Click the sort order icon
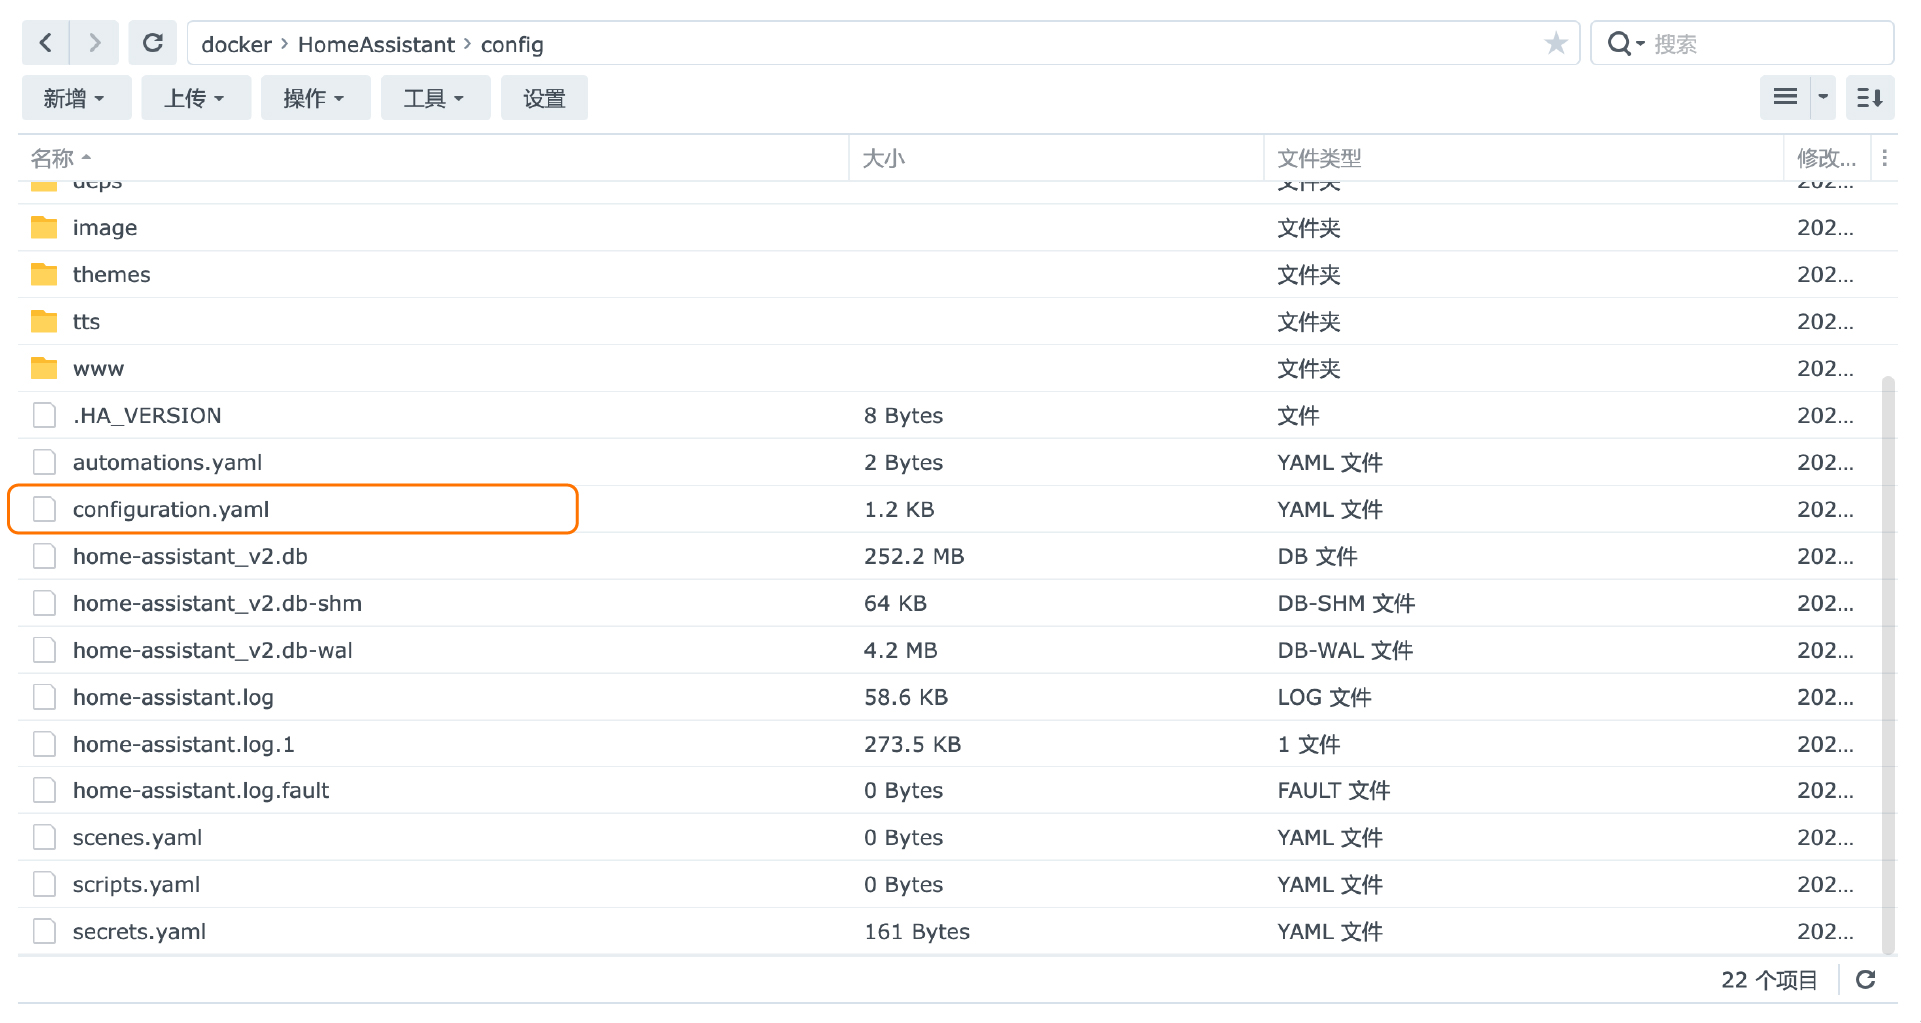The width and height of the screenshot is (1921, 1023). tap(1869, 97)
